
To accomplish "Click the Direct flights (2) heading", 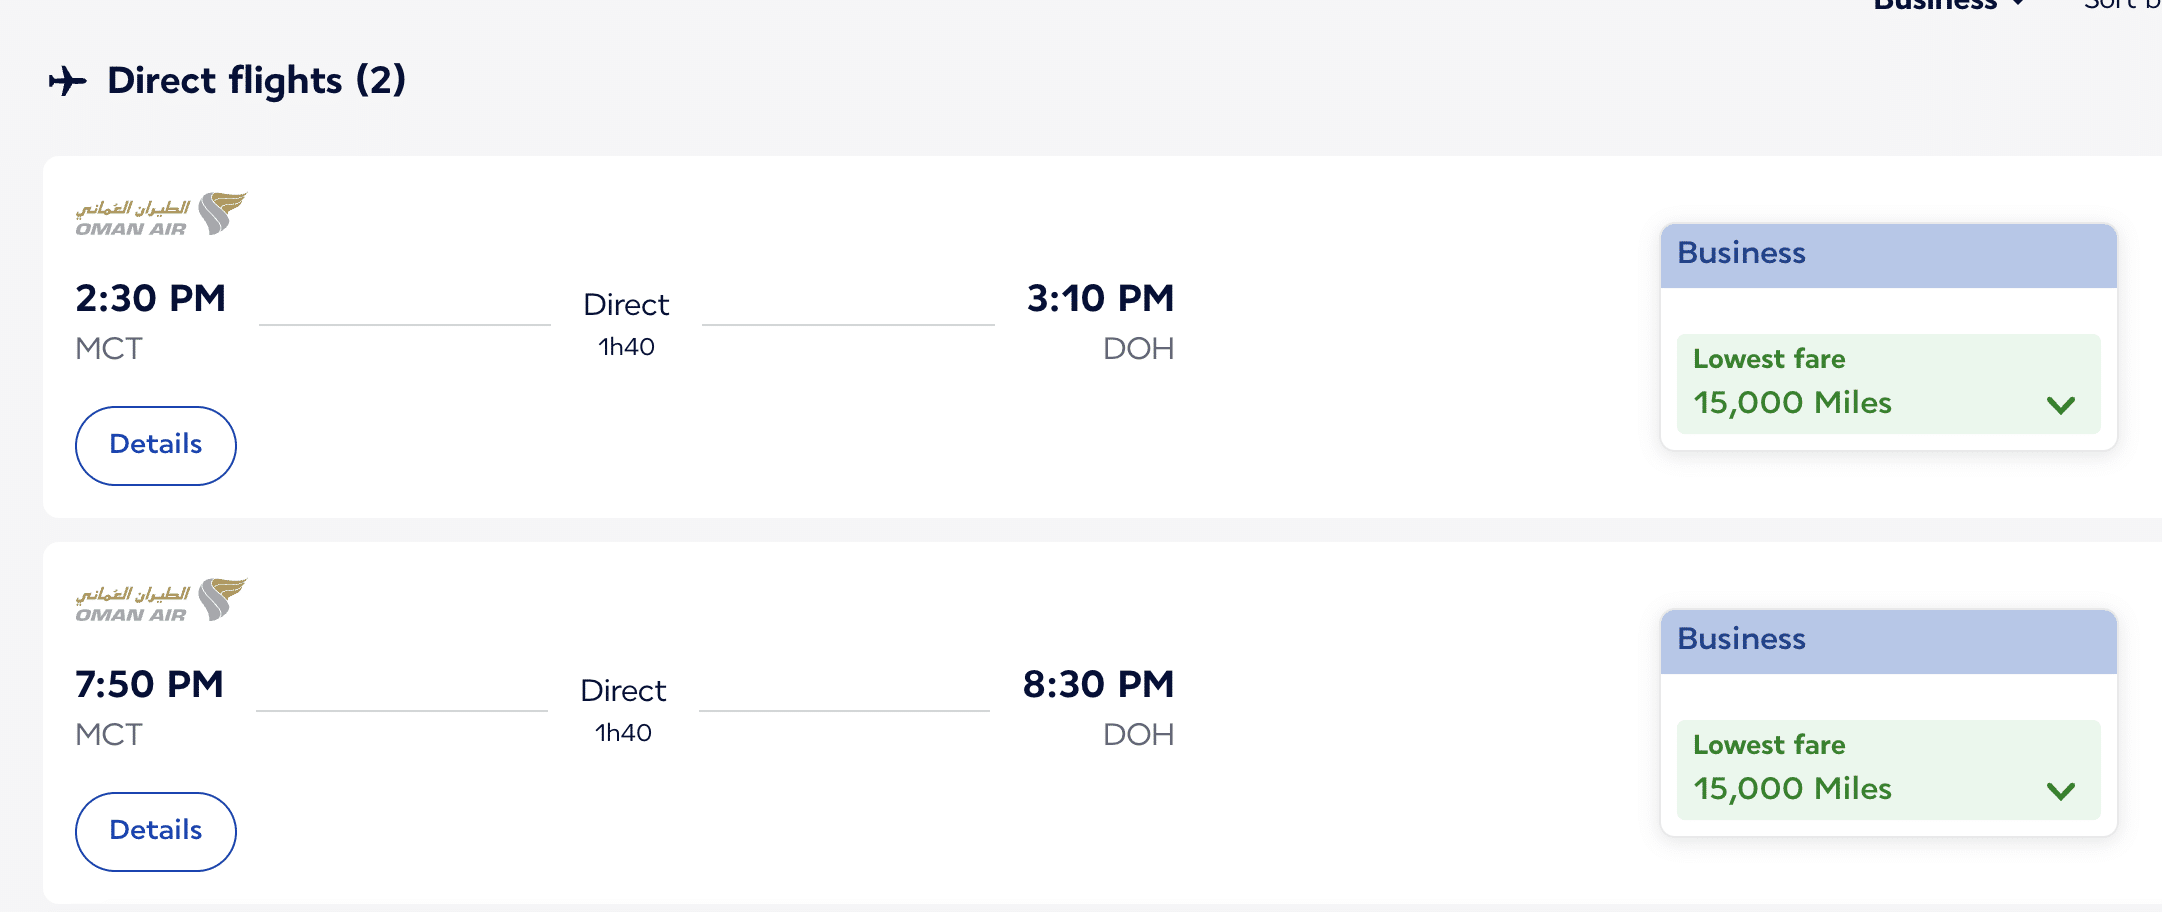I will click(x=256, y=81).
